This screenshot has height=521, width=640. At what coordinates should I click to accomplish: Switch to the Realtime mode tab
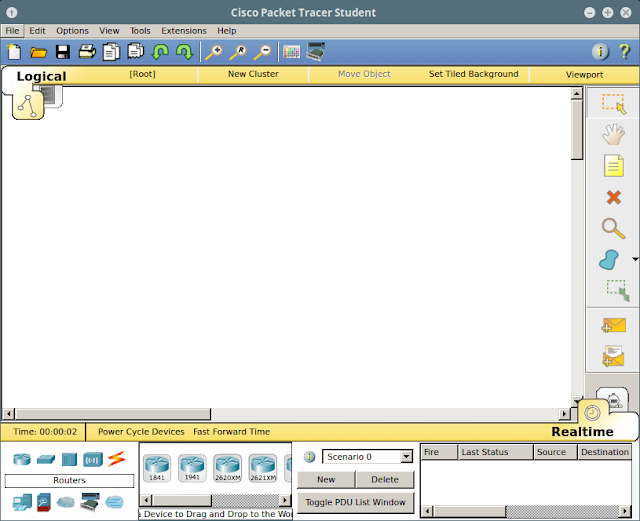tap(582, 432)
